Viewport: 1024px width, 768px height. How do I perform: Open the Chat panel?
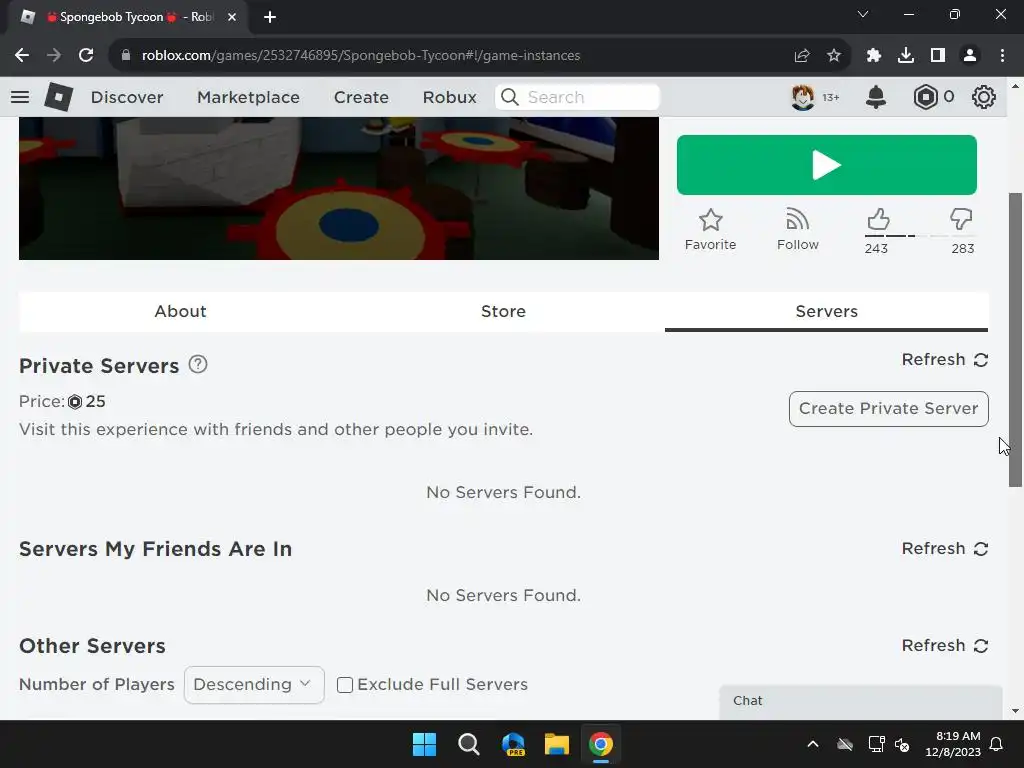click(x=861, y=701)
